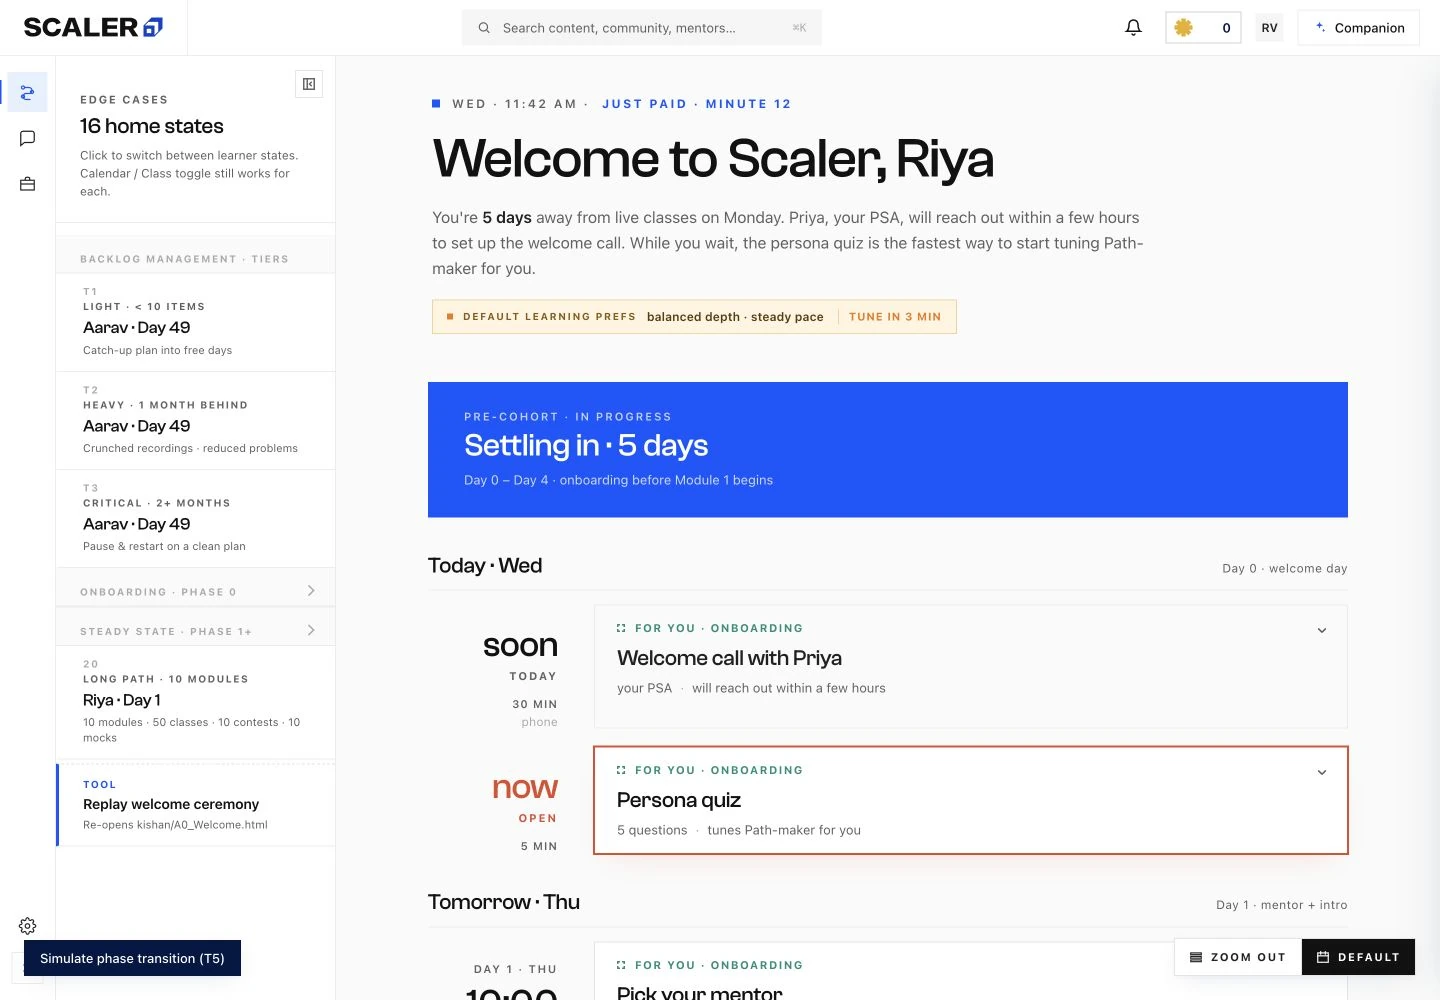This screenshot has width=1440, height=1000.
Task: Open the Companion assistant button
Action: [1358, 28]
